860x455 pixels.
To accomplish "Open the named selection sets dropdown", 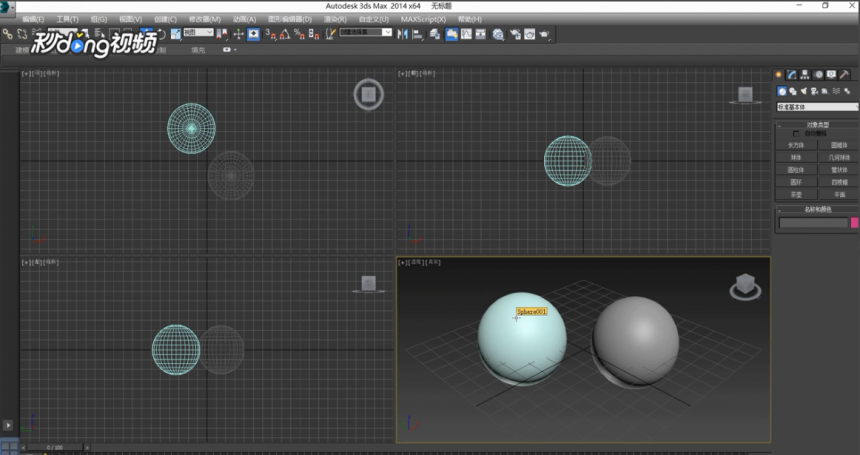I will click(366, 32).
